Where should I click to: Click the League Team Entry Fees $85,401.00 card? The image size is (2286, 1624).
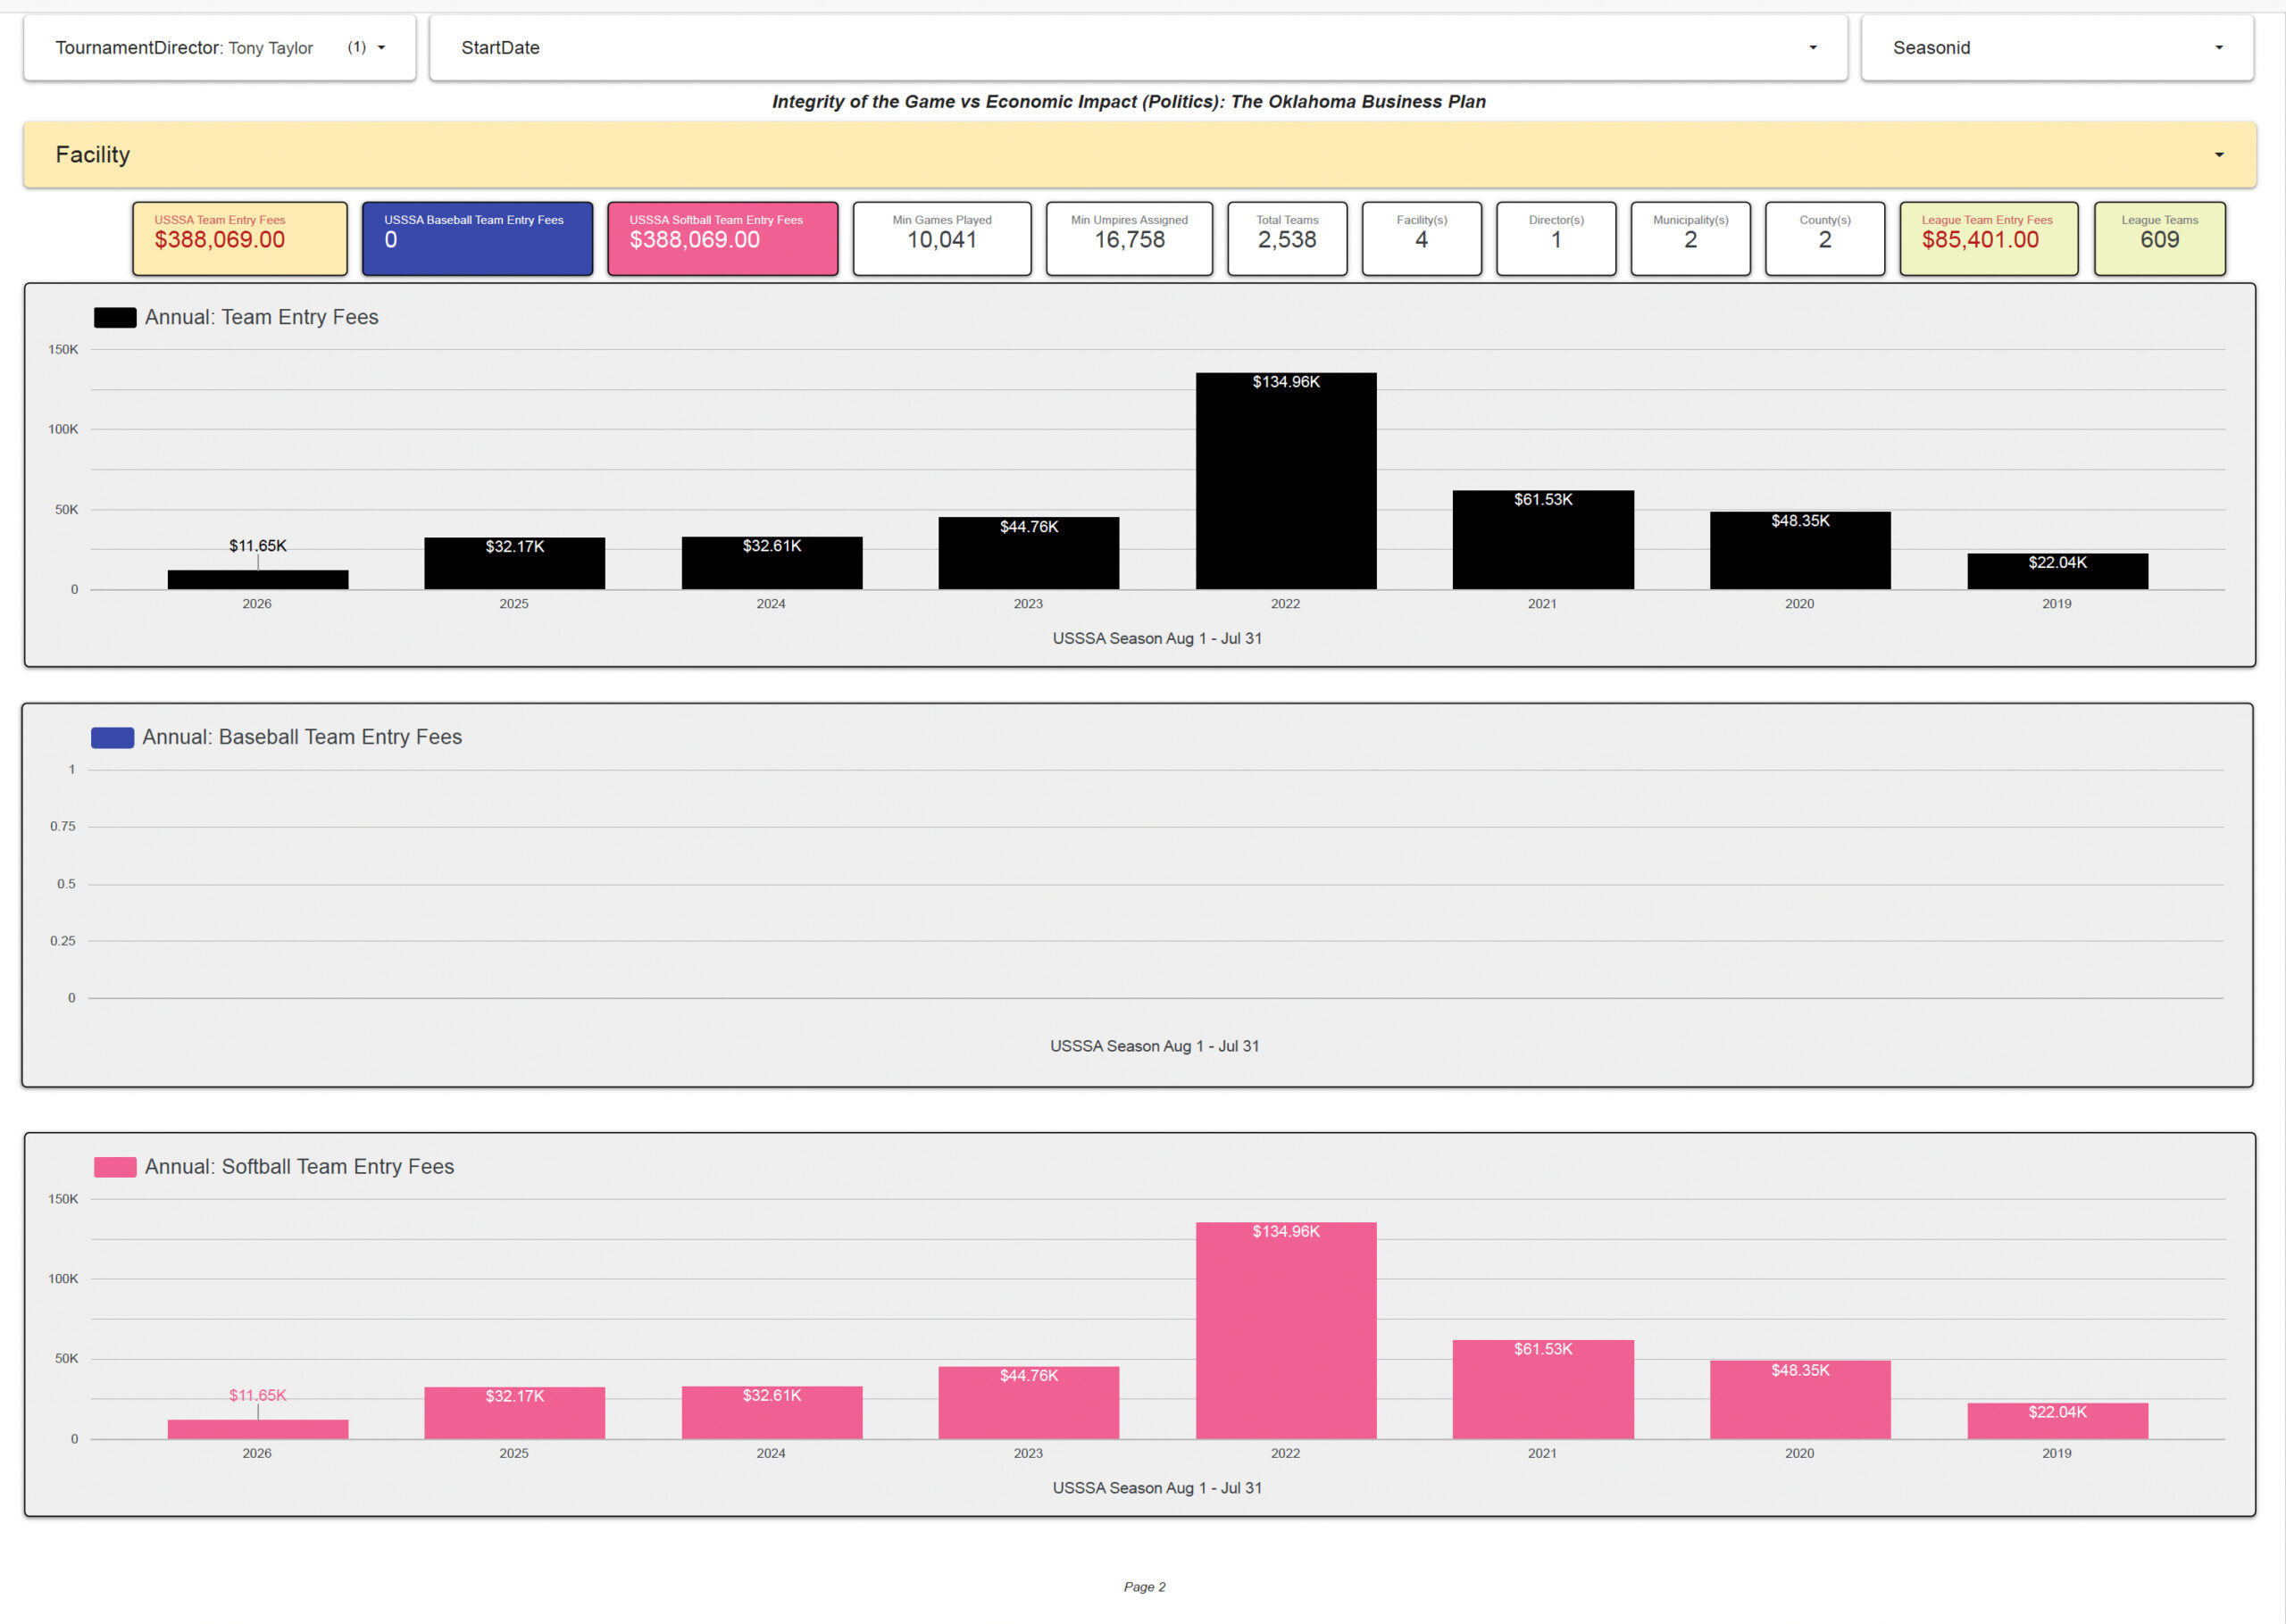[x=1988, y=239]
